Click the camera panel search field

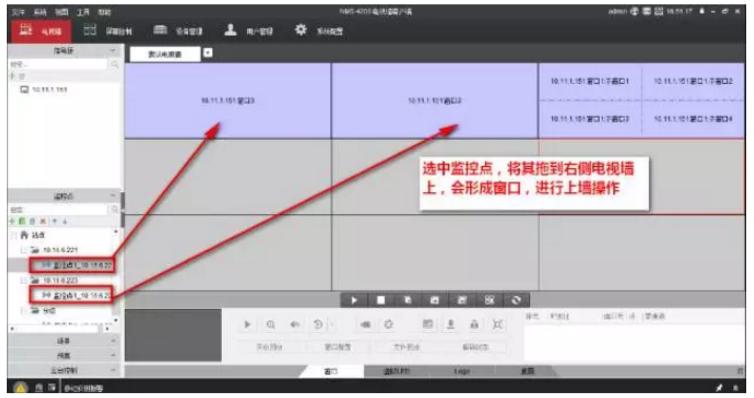click(58, 210)
